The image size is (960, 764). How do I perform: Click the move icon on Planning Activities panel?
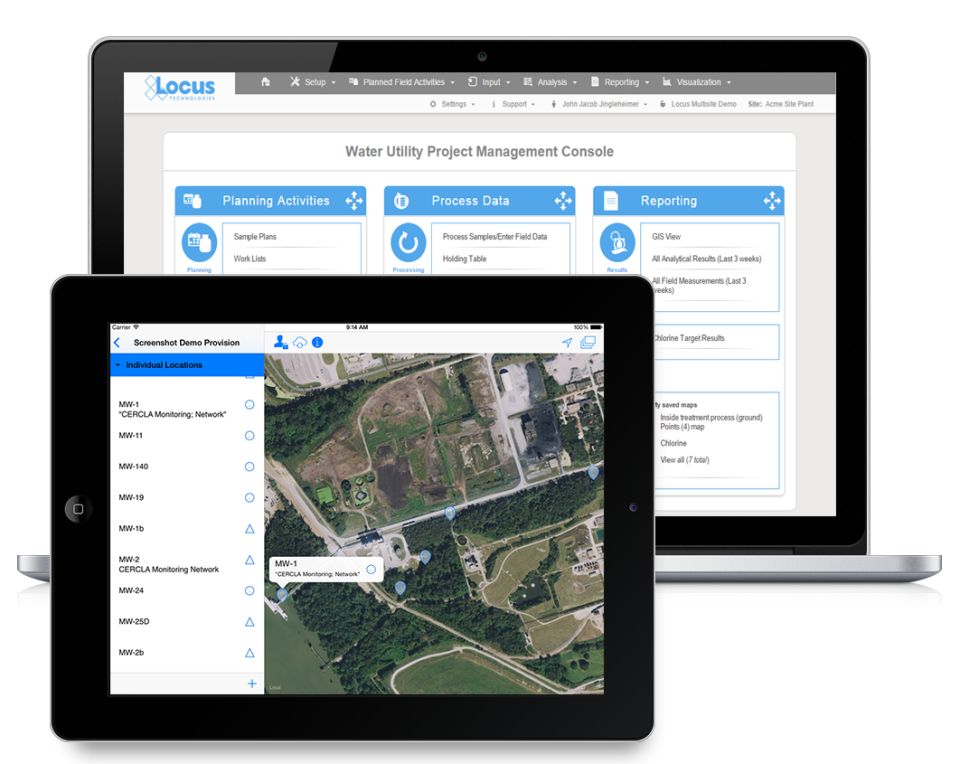[x=354, y=200]
